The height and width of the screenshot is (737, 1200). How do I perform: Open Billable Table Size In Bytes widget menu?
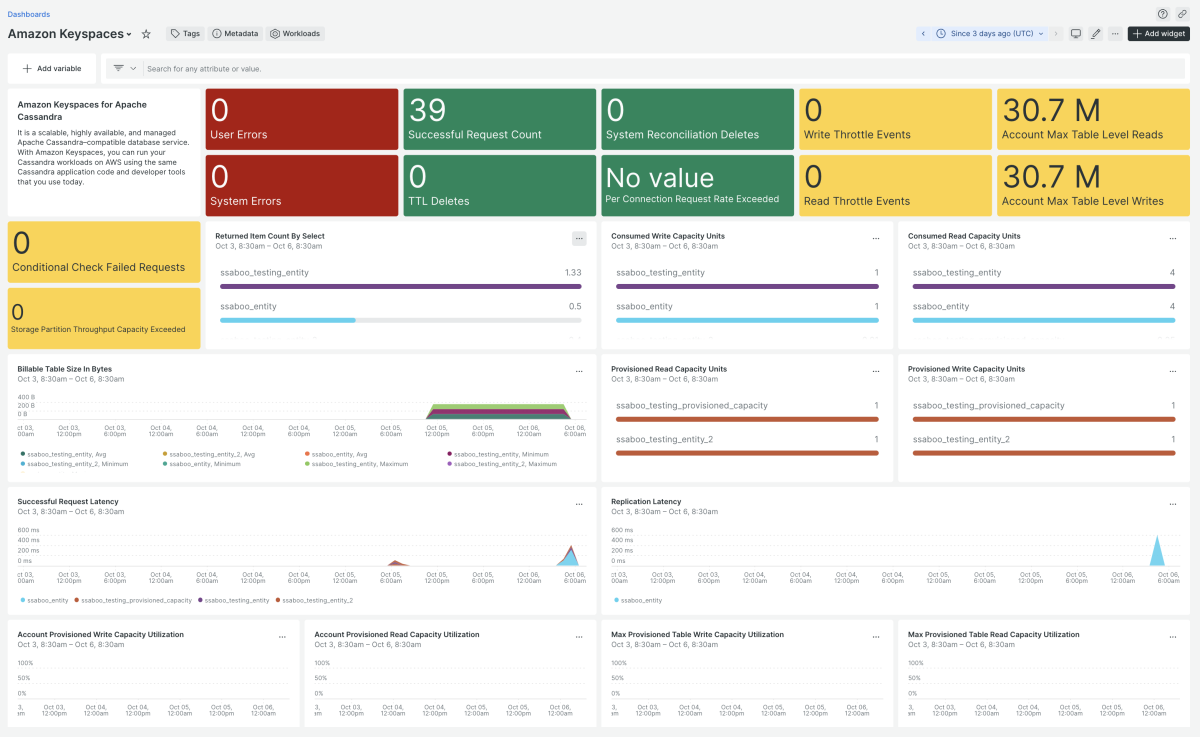(x=579, y=371)
